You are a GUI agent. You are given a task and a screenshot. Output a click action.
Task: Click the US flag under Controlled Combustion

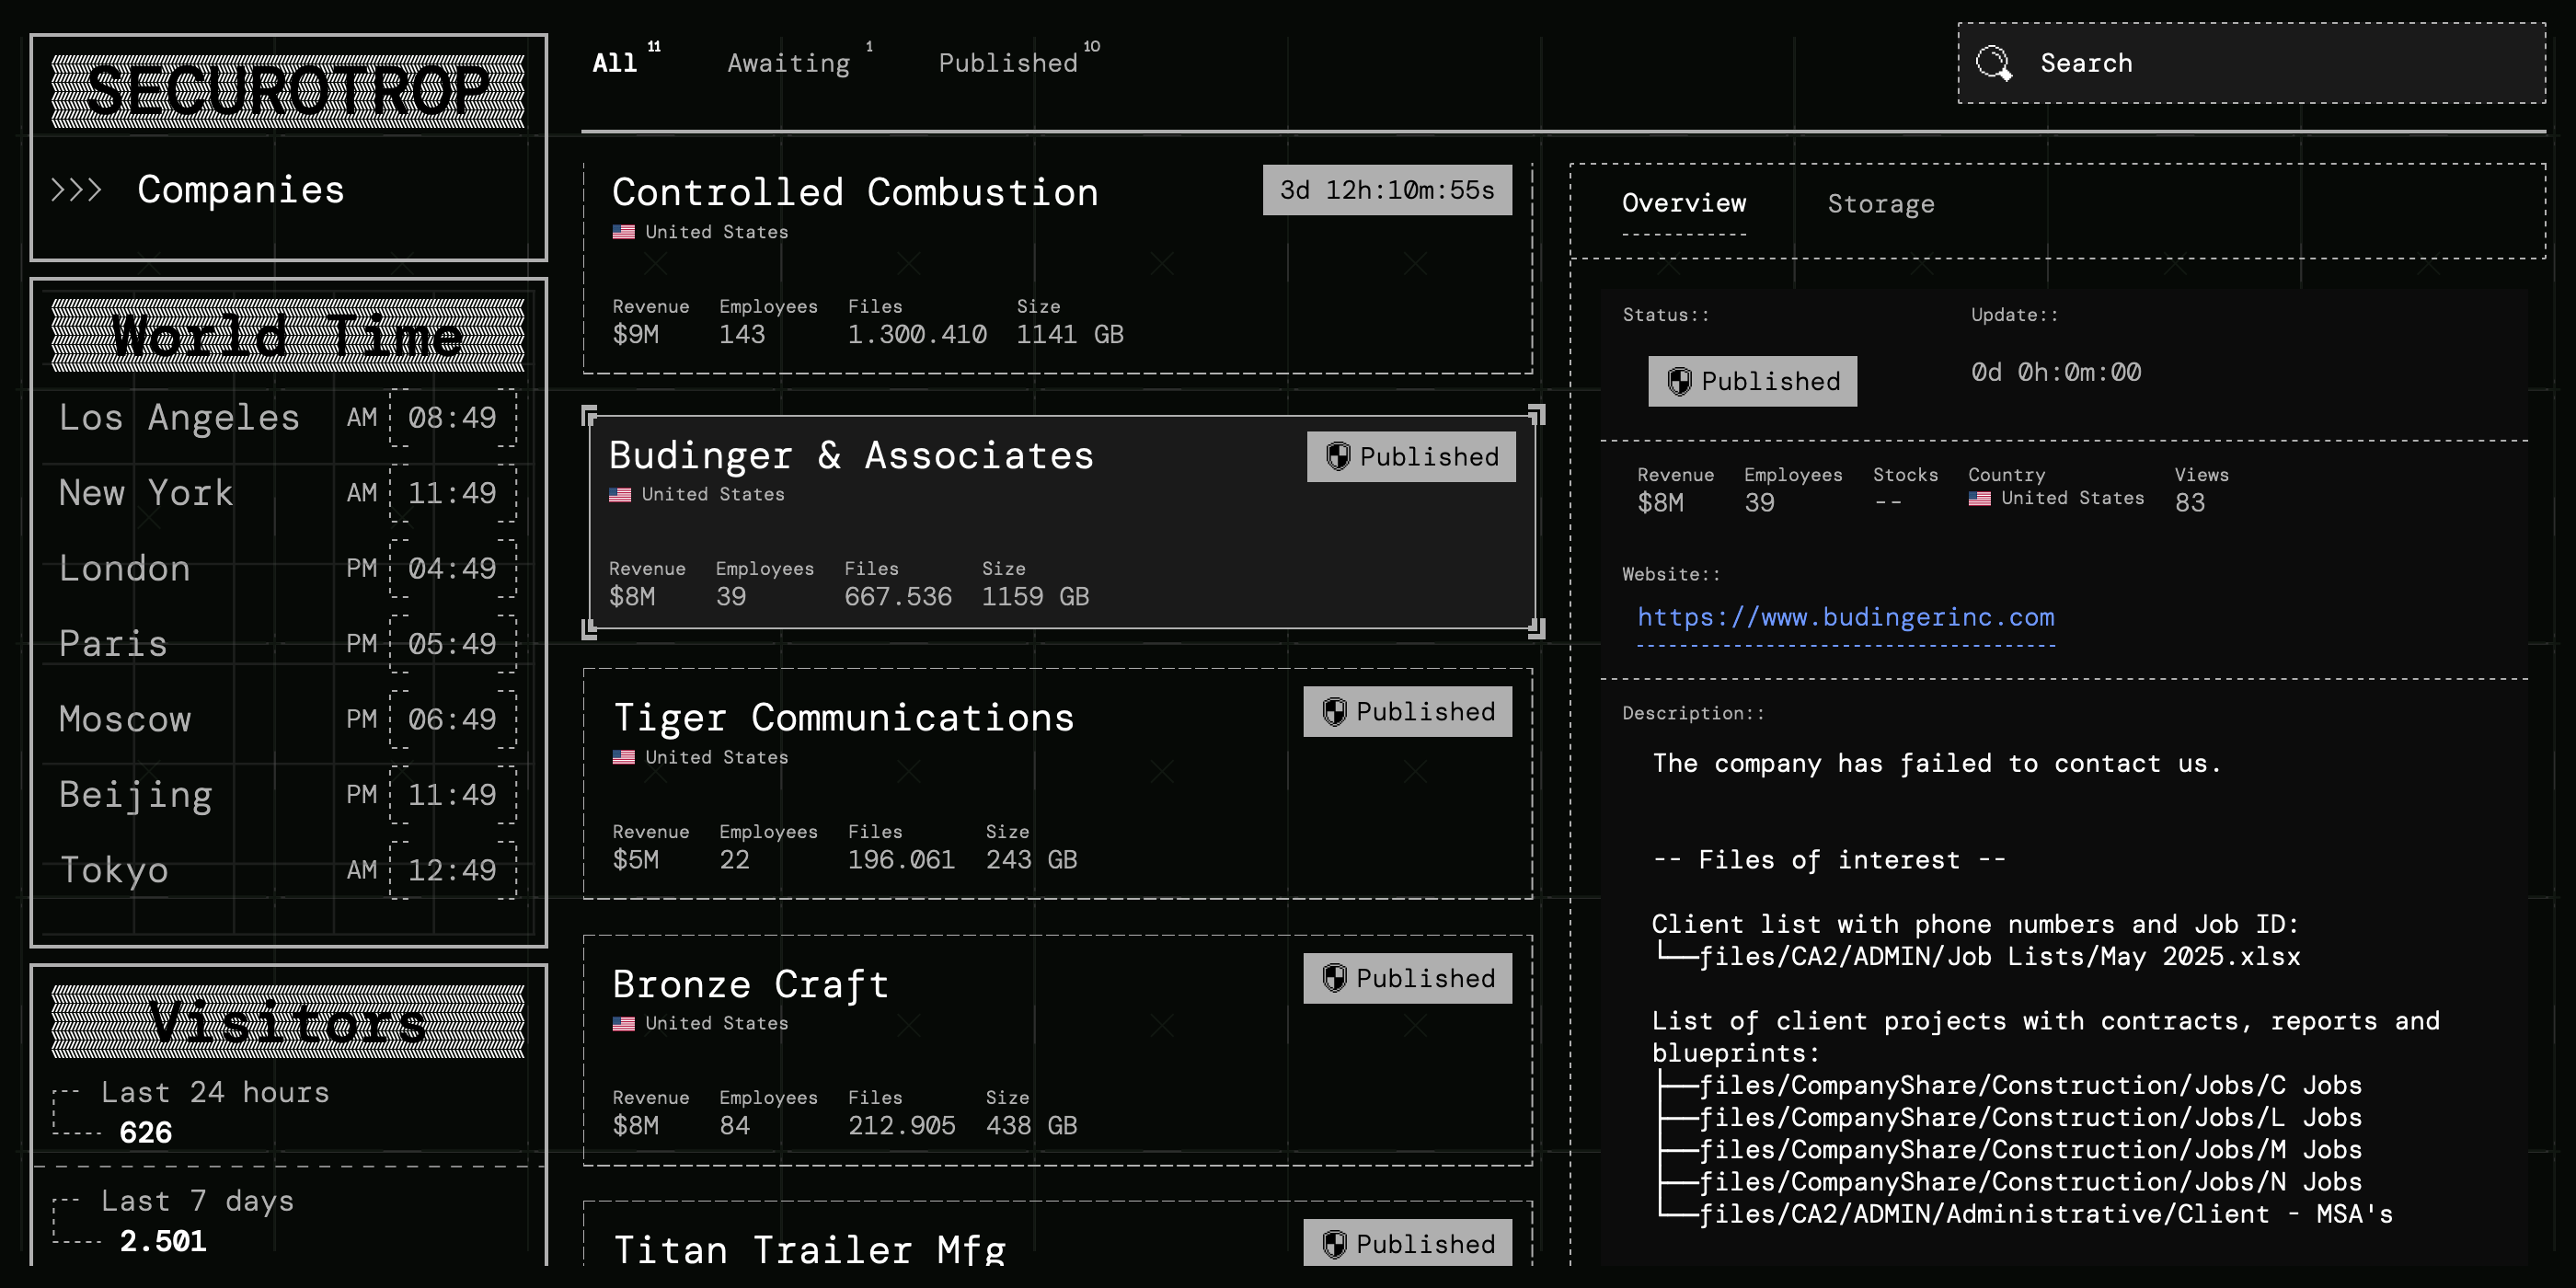[624, 232]
